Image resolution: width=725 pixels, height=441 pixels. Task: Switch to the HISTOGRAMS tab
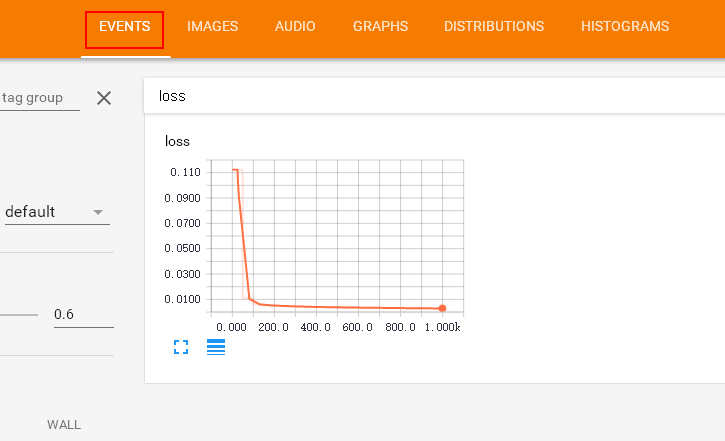(624, 27)
